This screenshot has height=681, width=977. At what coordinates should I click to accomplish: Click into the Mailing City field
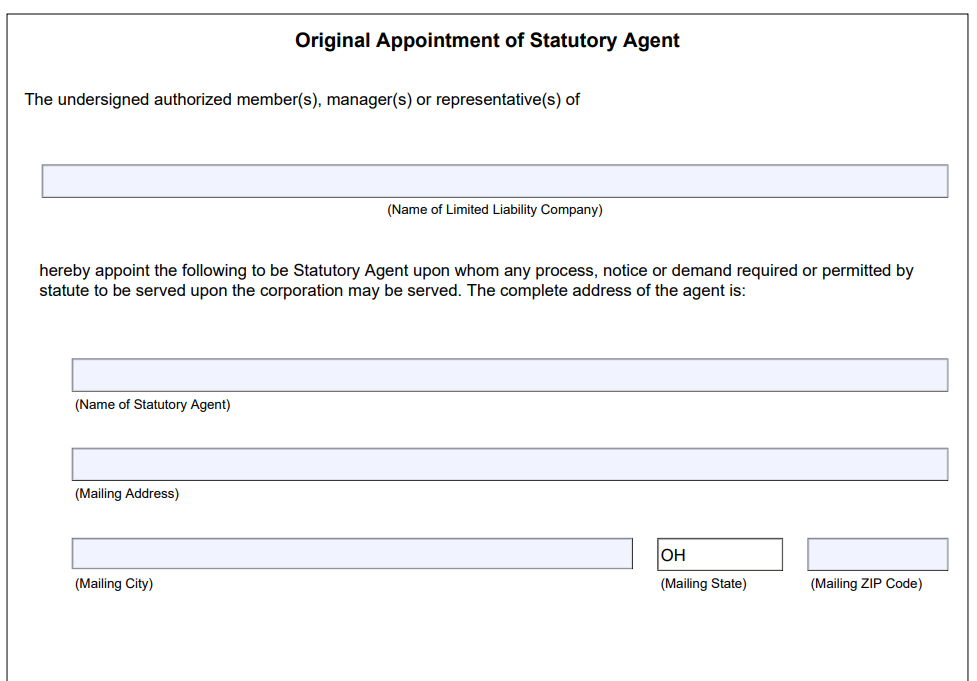(x=352, y=554)
